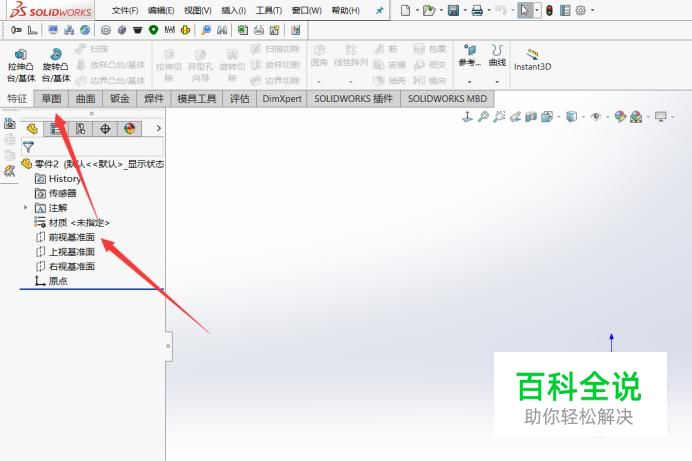Click Zoom to Area magnifier icon

click(x=499, y=116)
